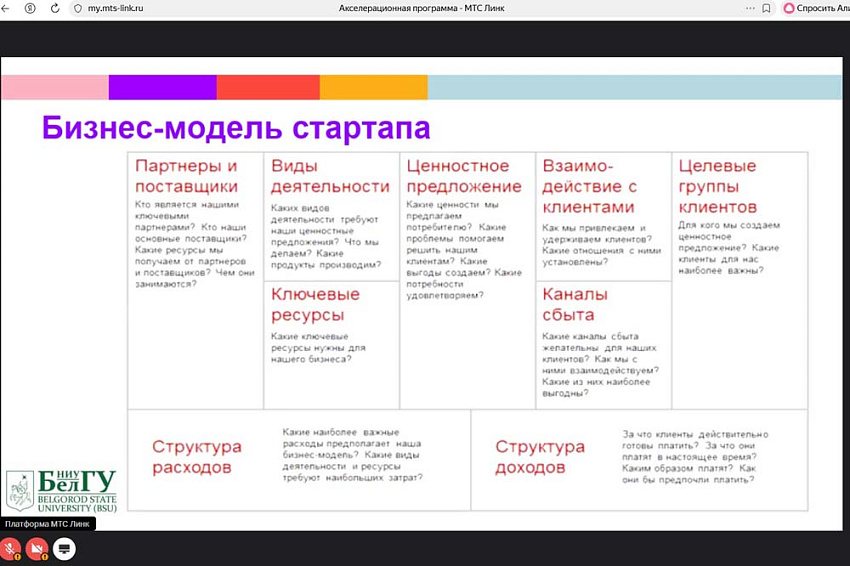
Task: Click the "Платформа МТС Линк" label
Action: (47, 524)
